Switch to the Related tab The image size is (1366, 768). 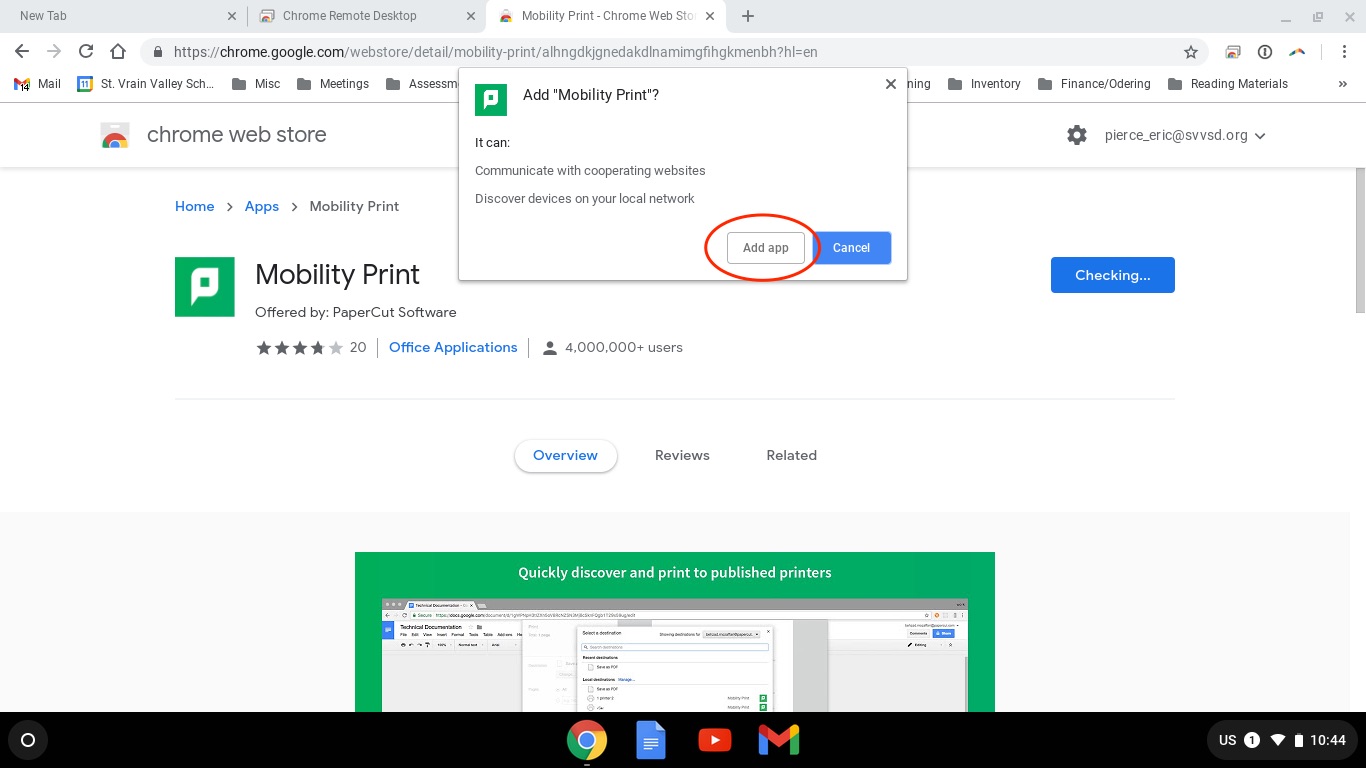tap(791, 455)
